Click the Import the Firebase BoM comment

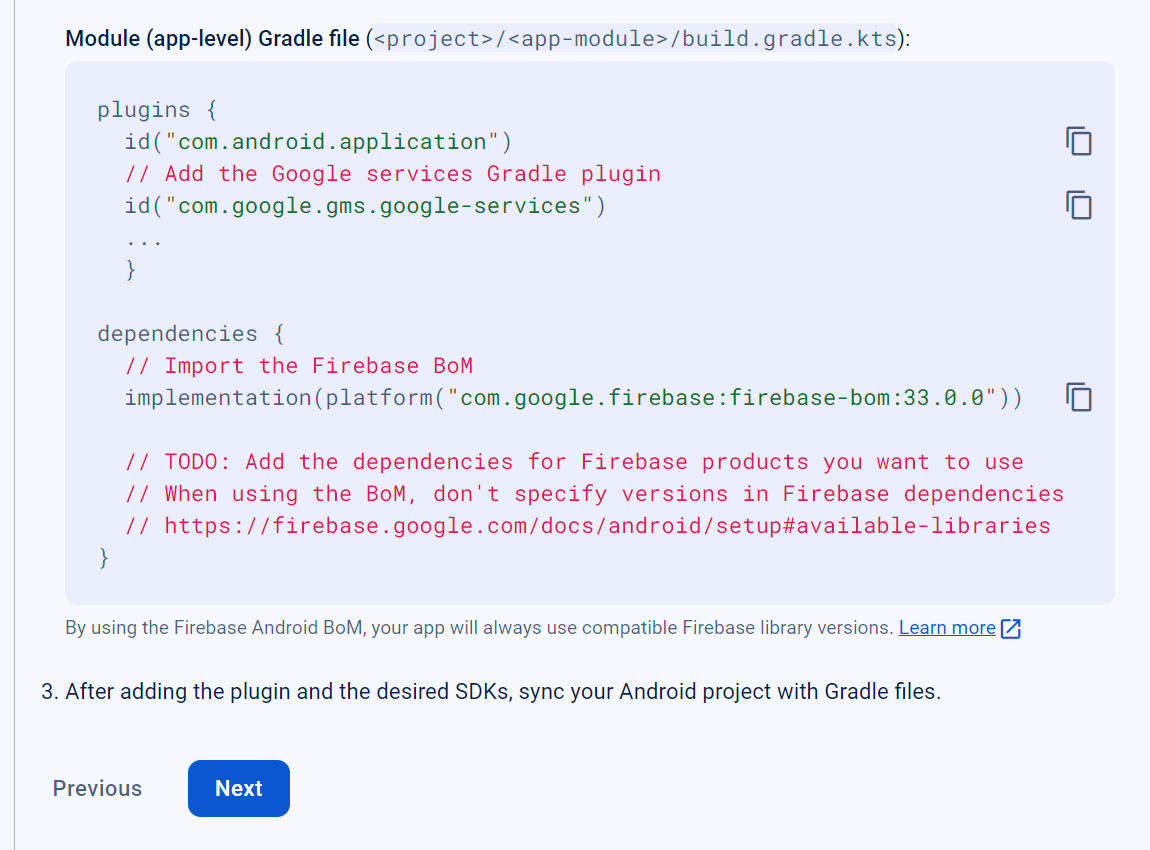coord(298,365)
